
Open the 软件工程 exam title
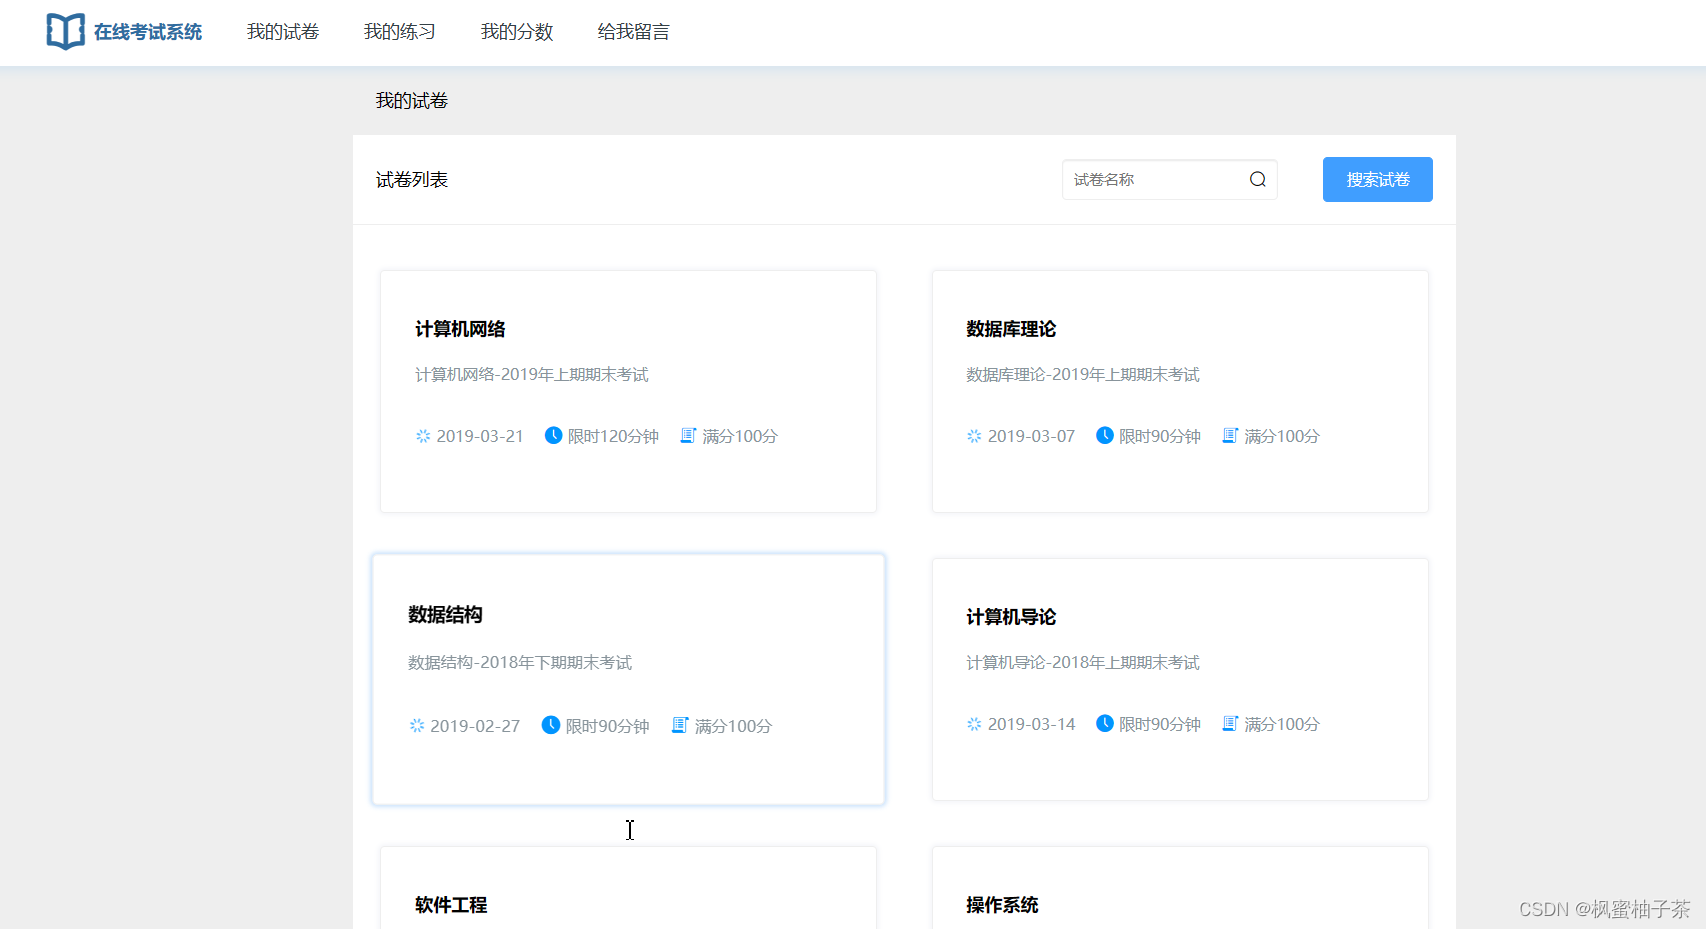(x=451, y=905)
